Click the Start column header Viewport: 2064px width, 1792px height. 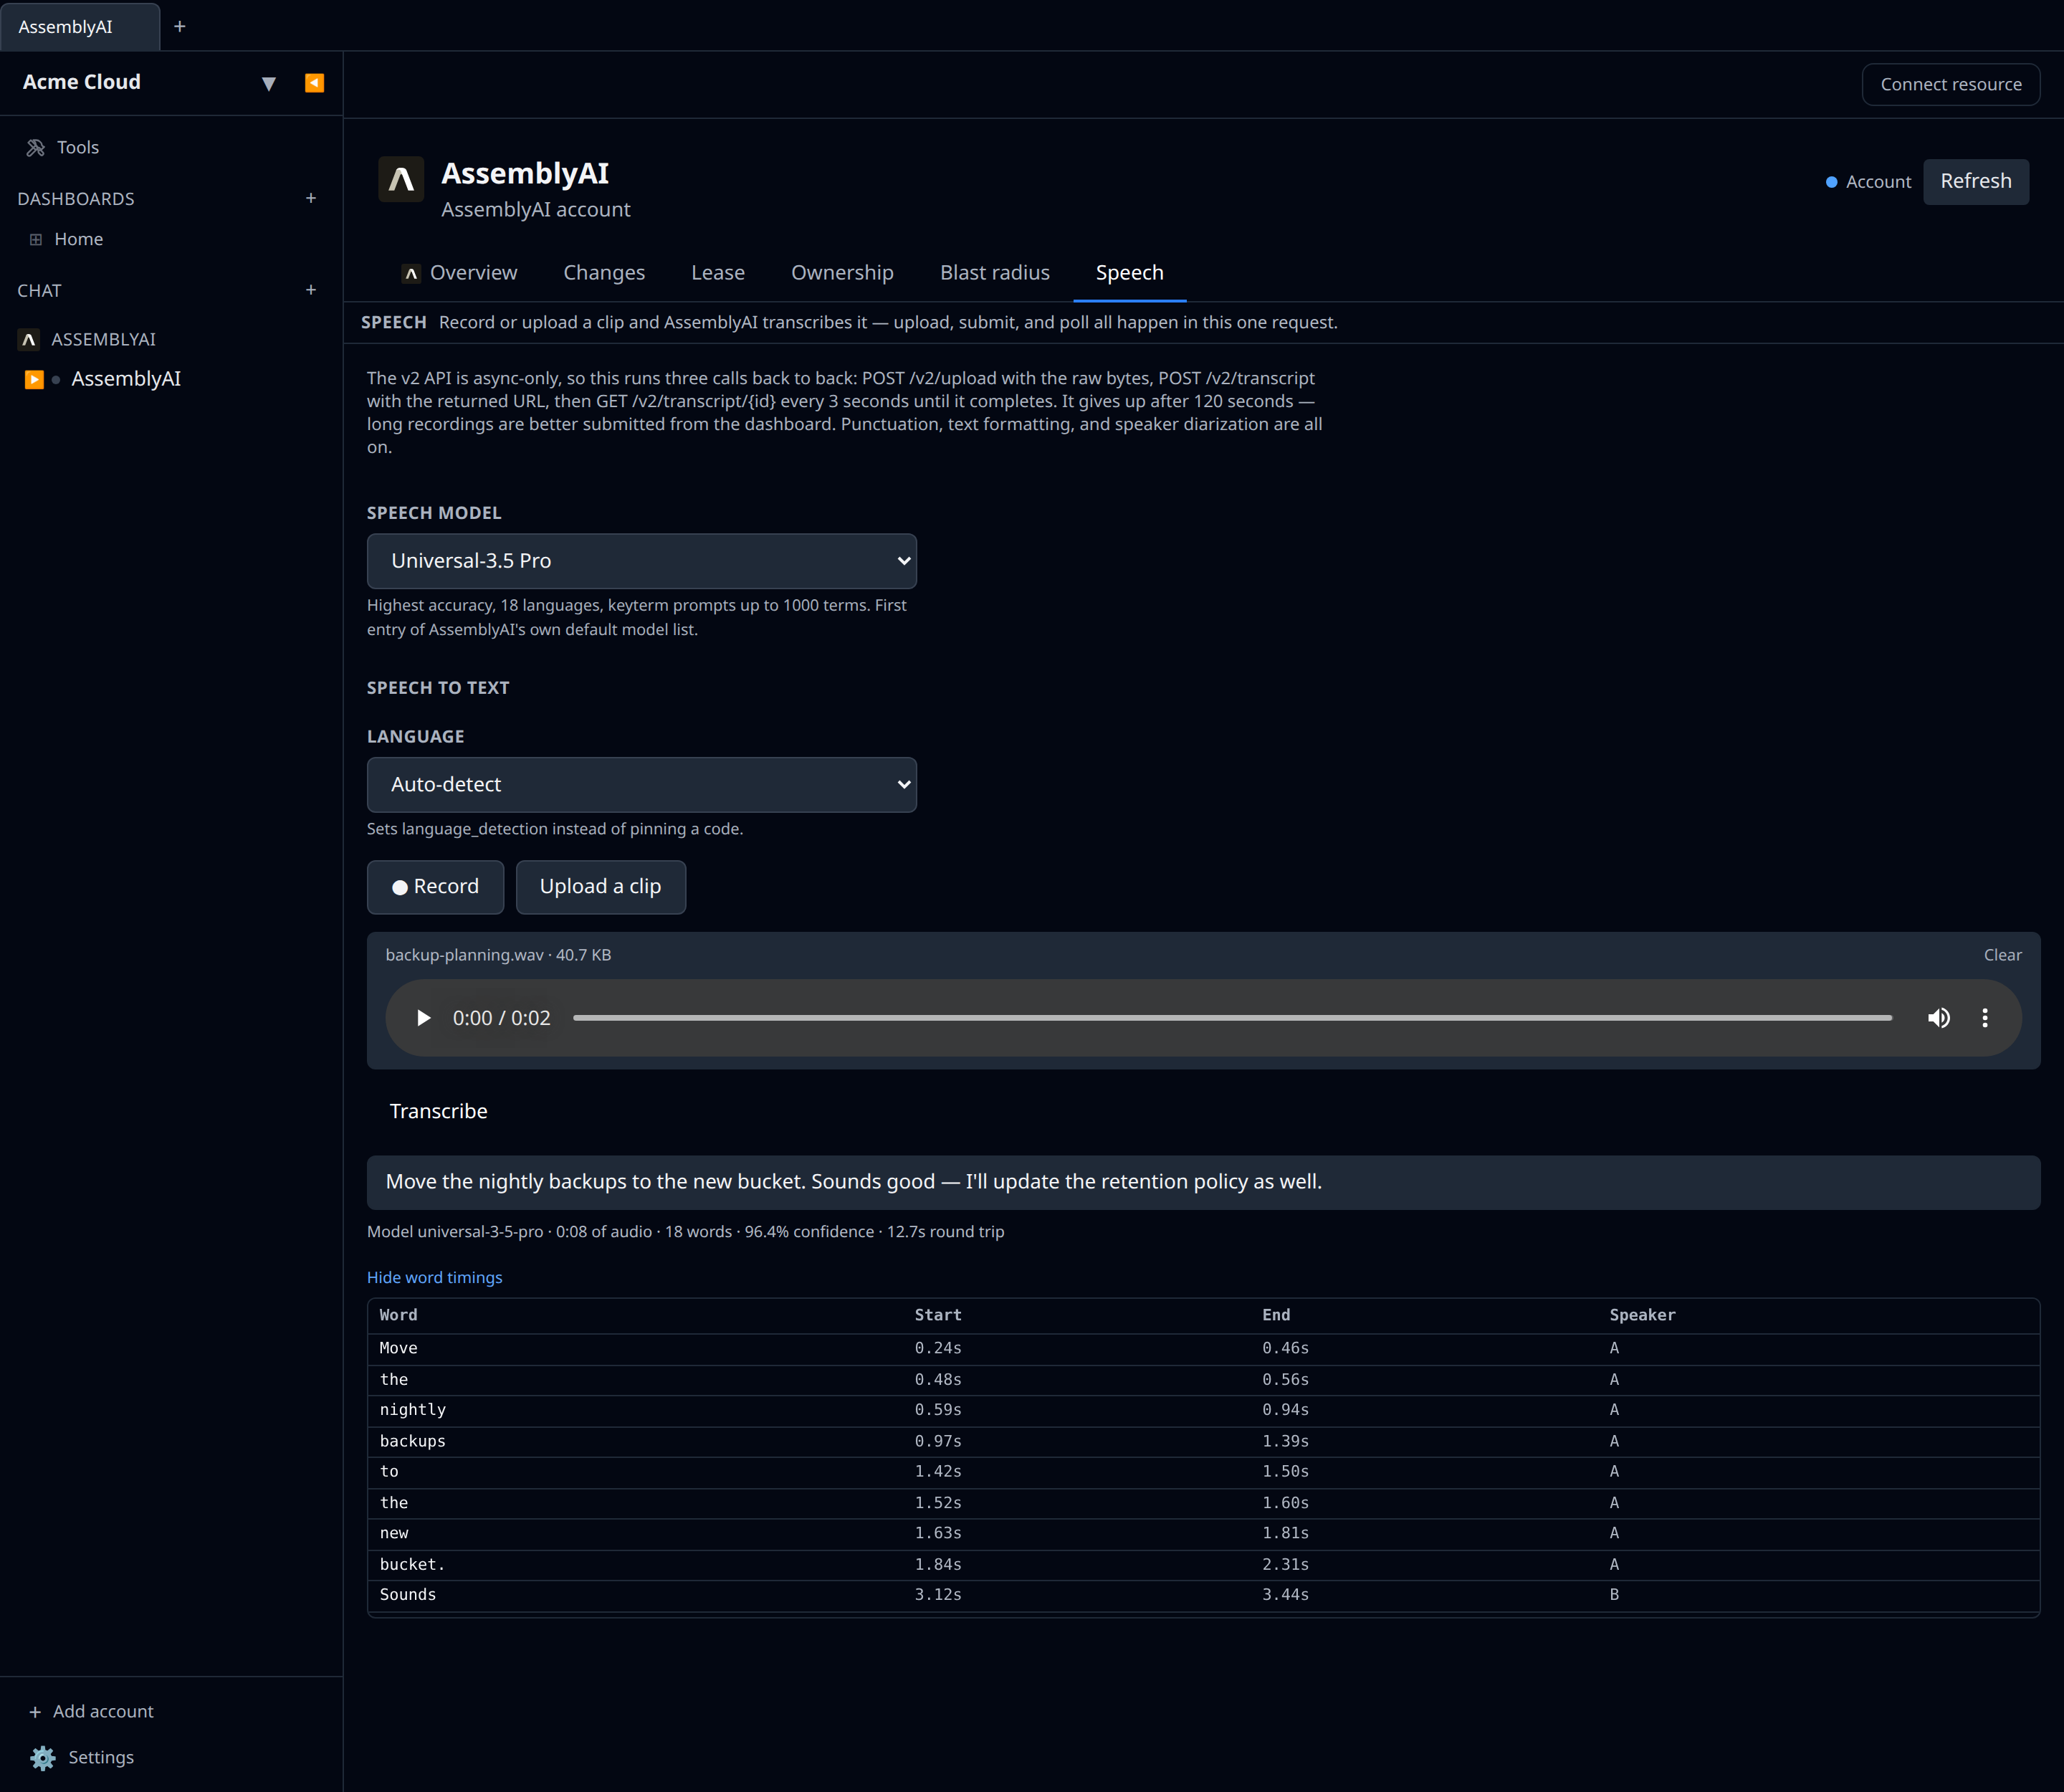(x=938, y=1315)
